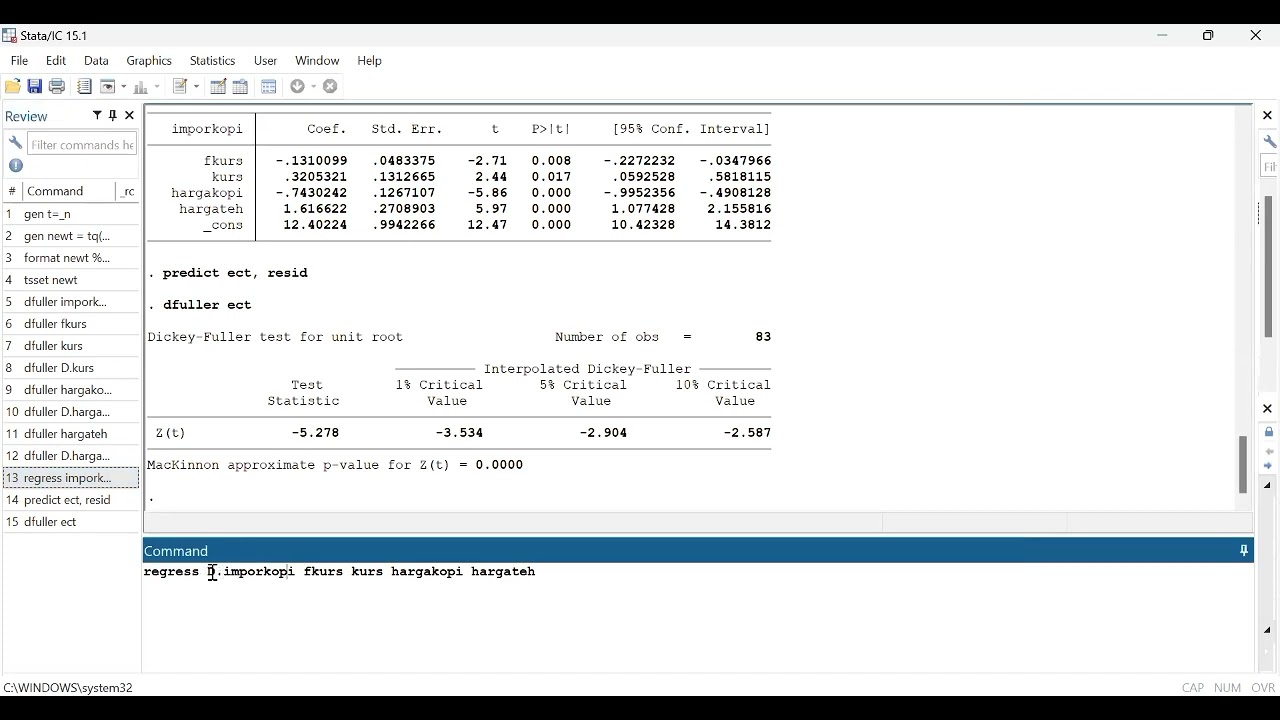Click the right arrow in Properties pane
1280x720 pixels.
click(1269, 466)
